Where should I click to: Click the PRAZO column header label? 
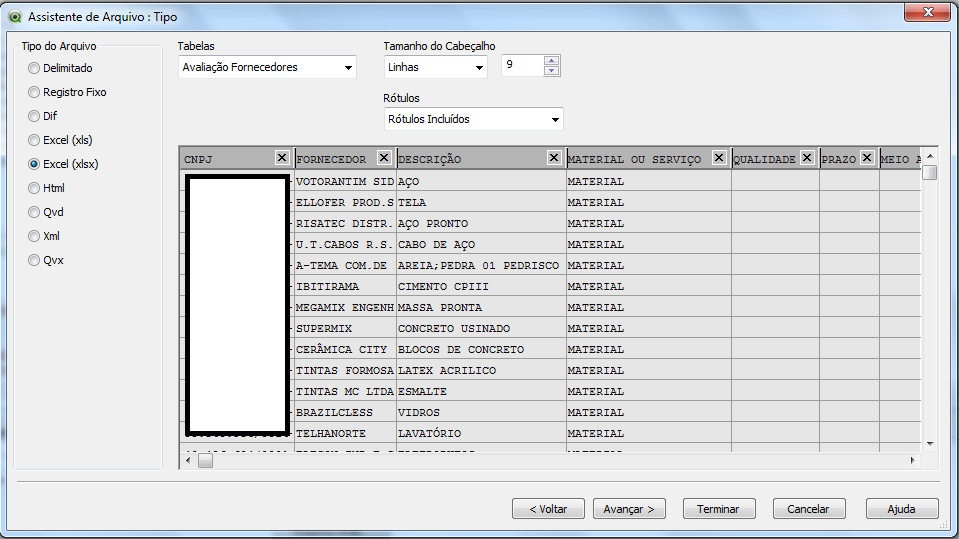pyautogui.click(x=839, y=160)
